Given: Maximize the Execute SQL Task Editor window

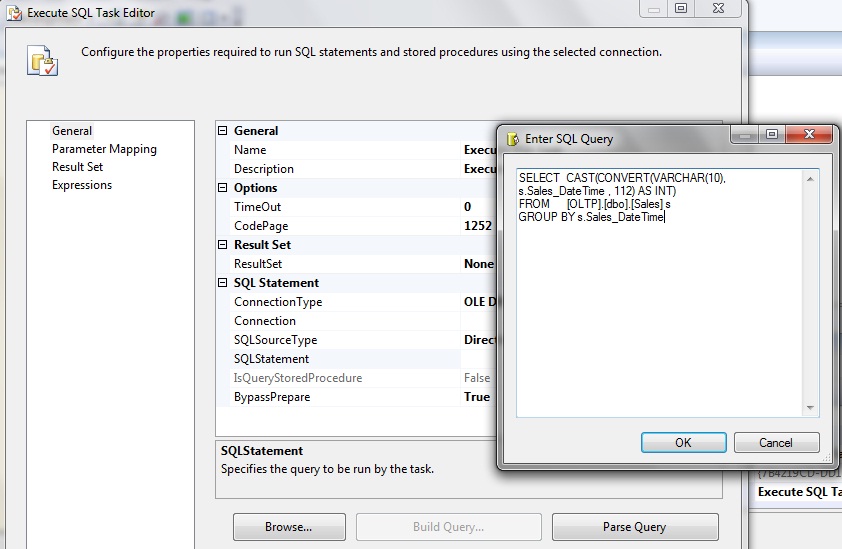Looking at the screenshot, I should click(x=681, y=8).
